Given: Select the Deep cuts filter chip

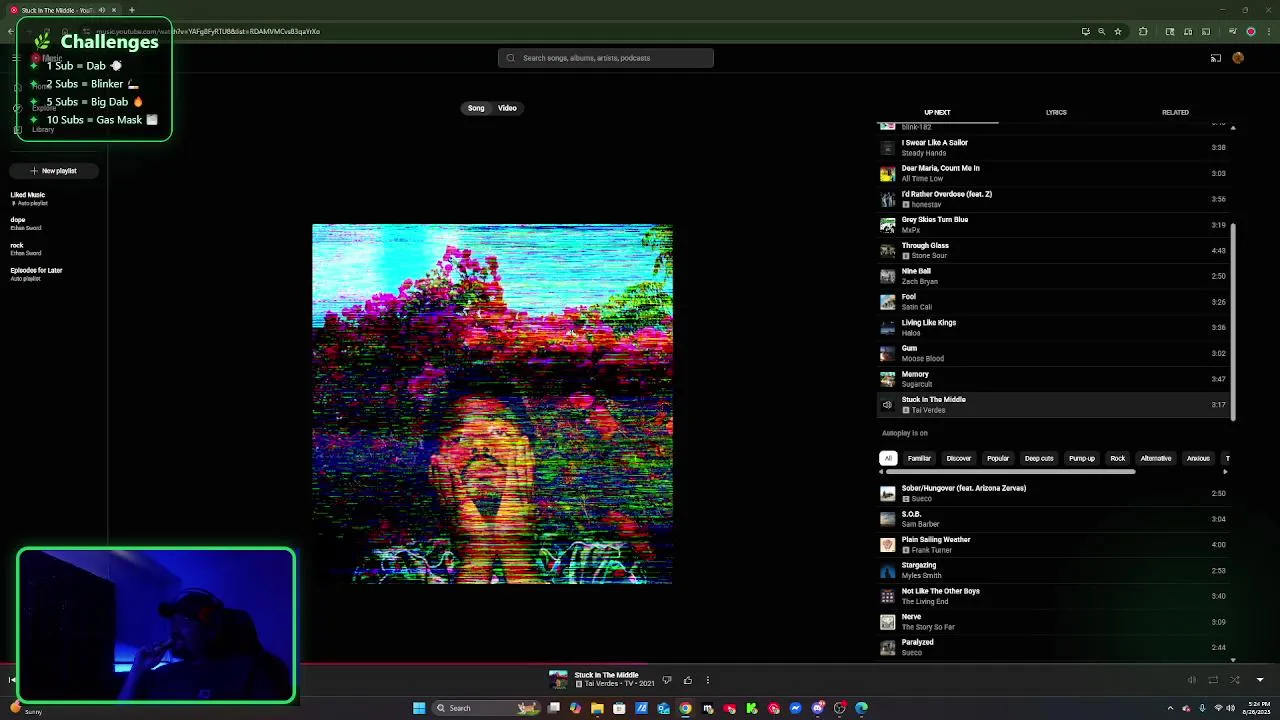Looking at the screenshot, I should [1039, 458].
